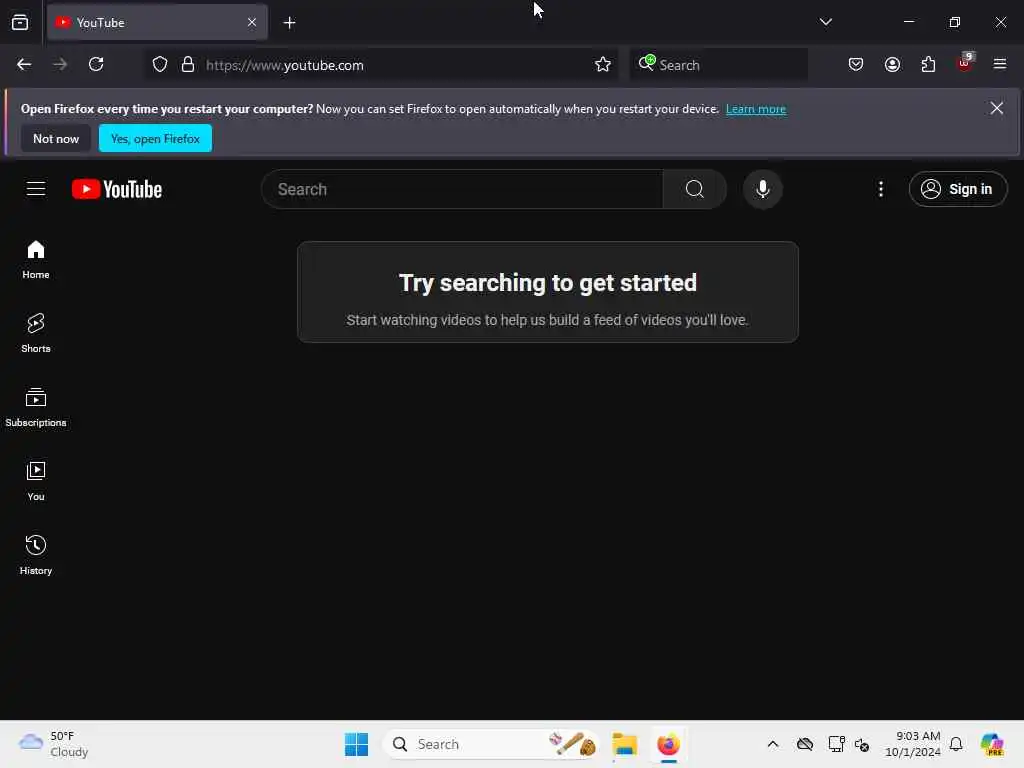Click the Windows taskbar Search box
The height and width of the screenshot is (768, 1024).
click(x=491, y=744)
